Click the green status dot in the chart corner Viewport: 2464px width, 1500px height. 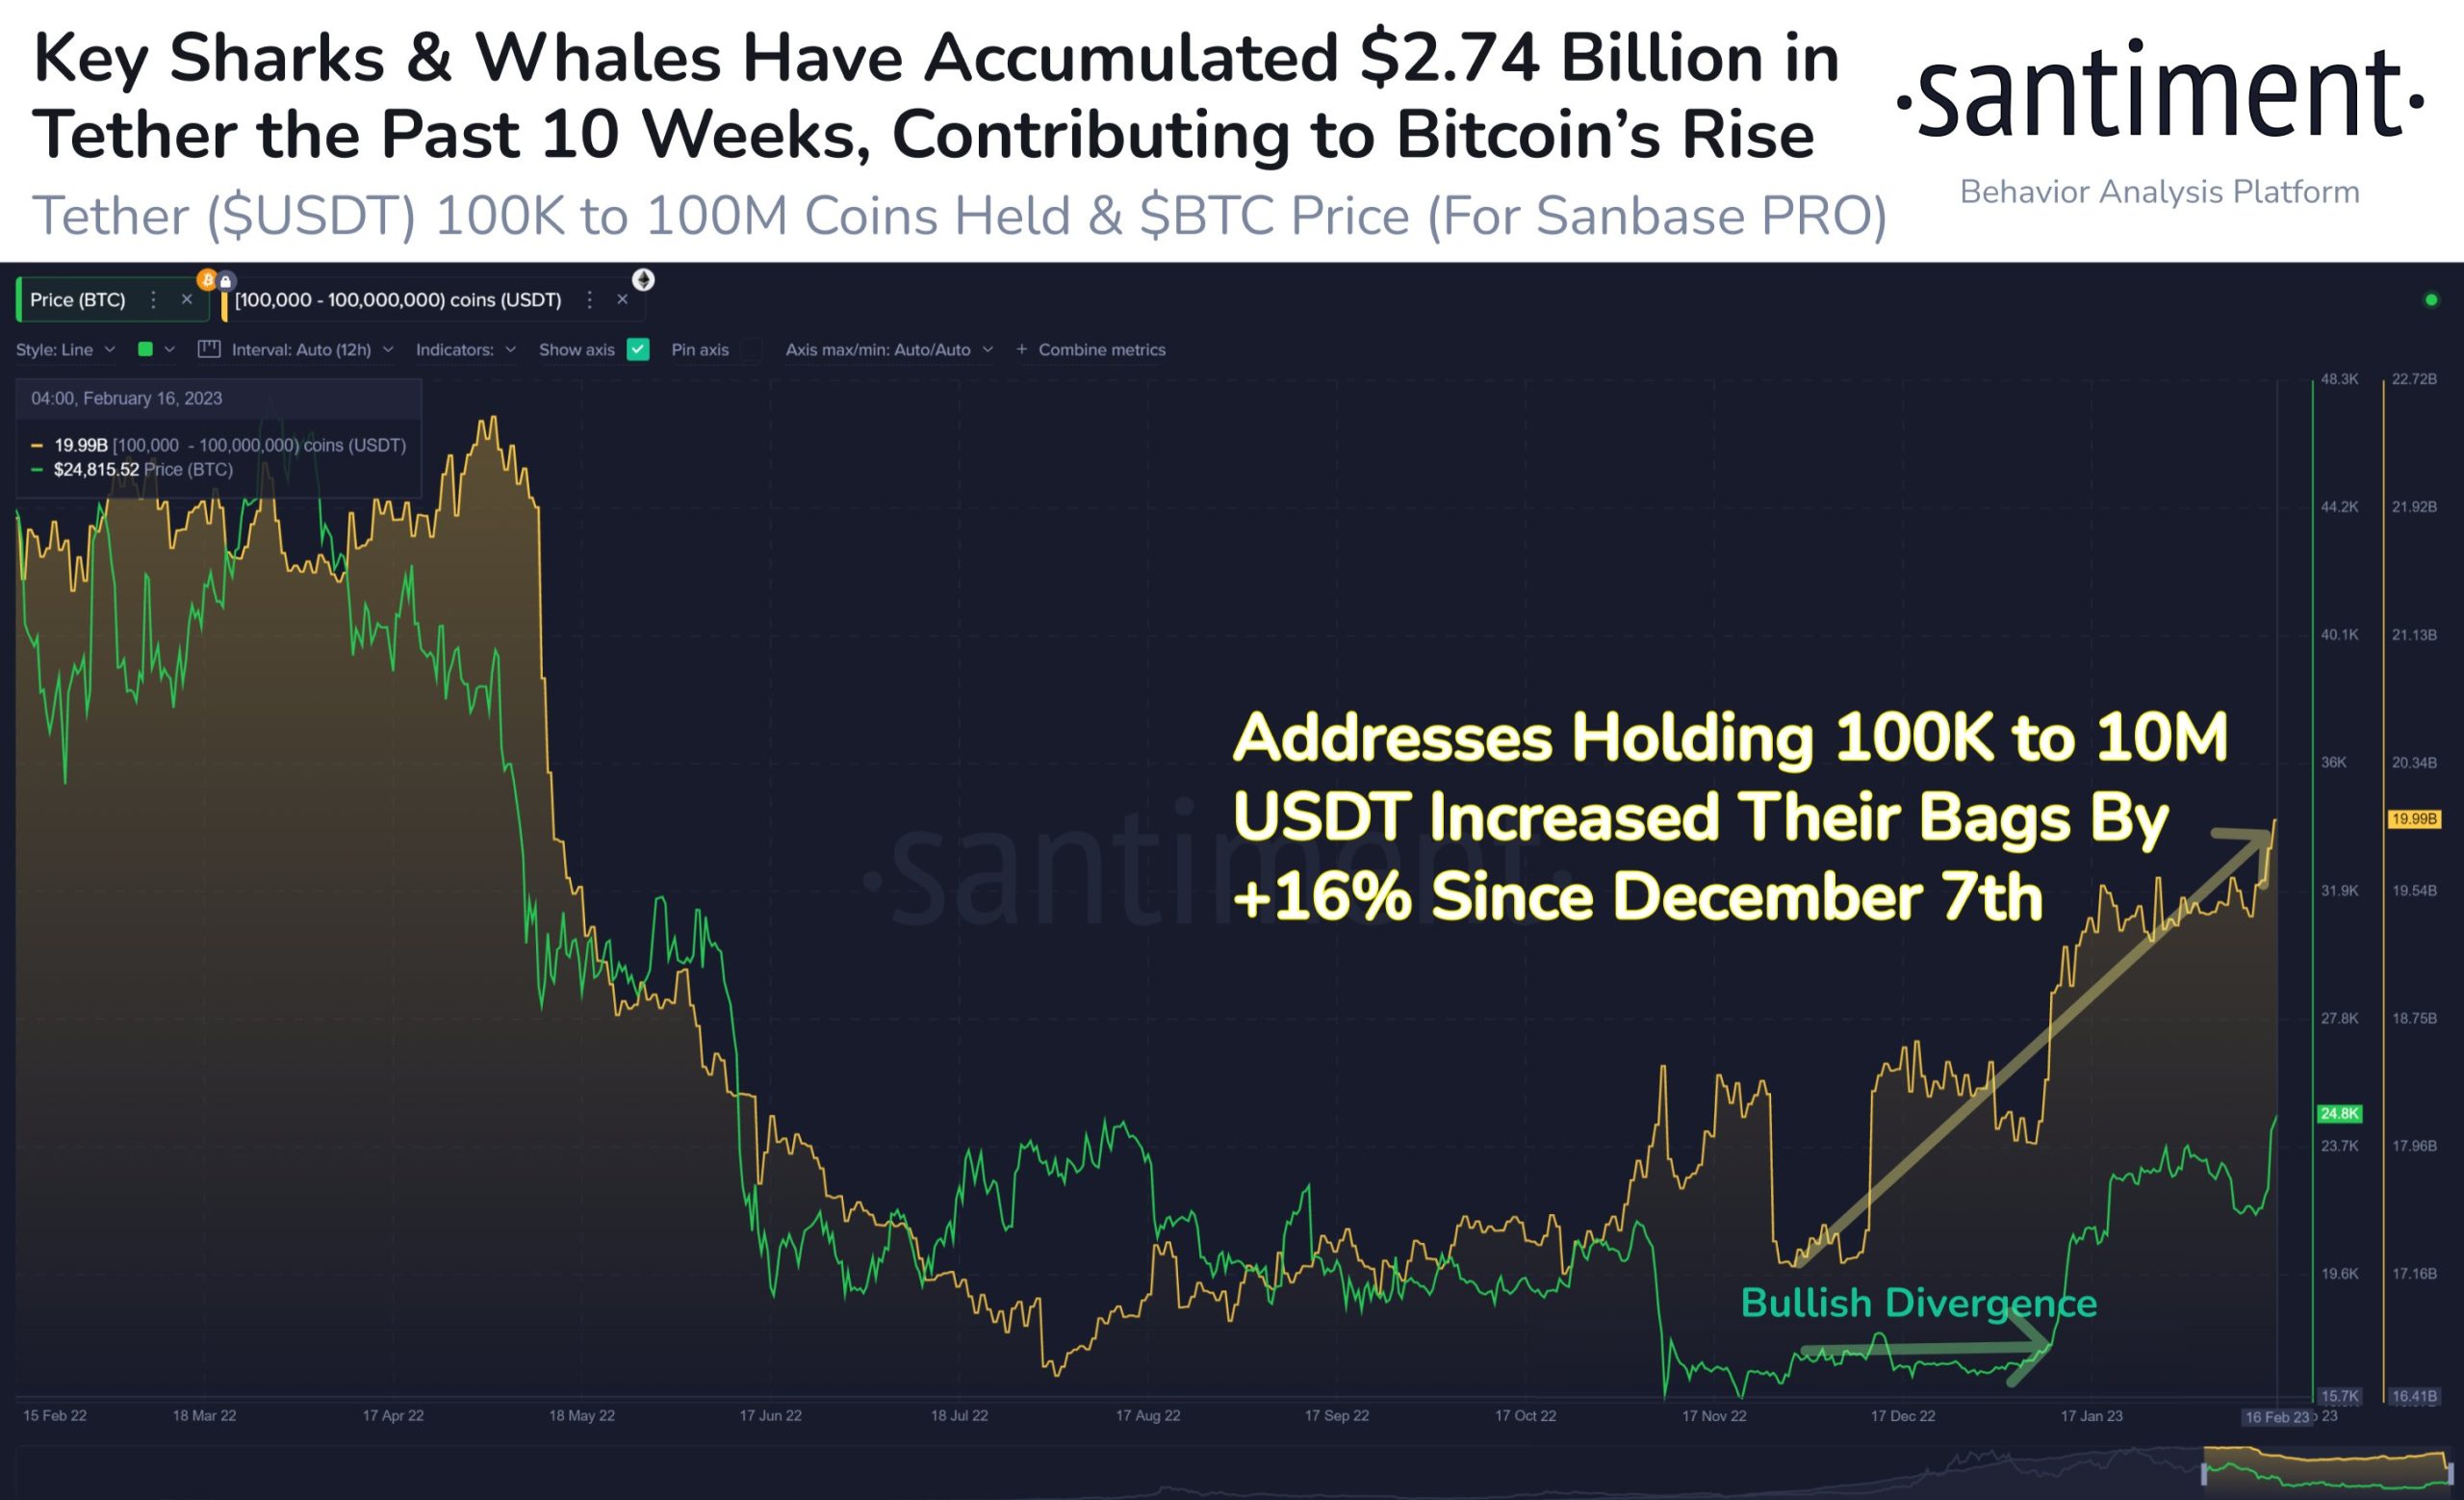pyautogui.click(x=2431, y=300)
